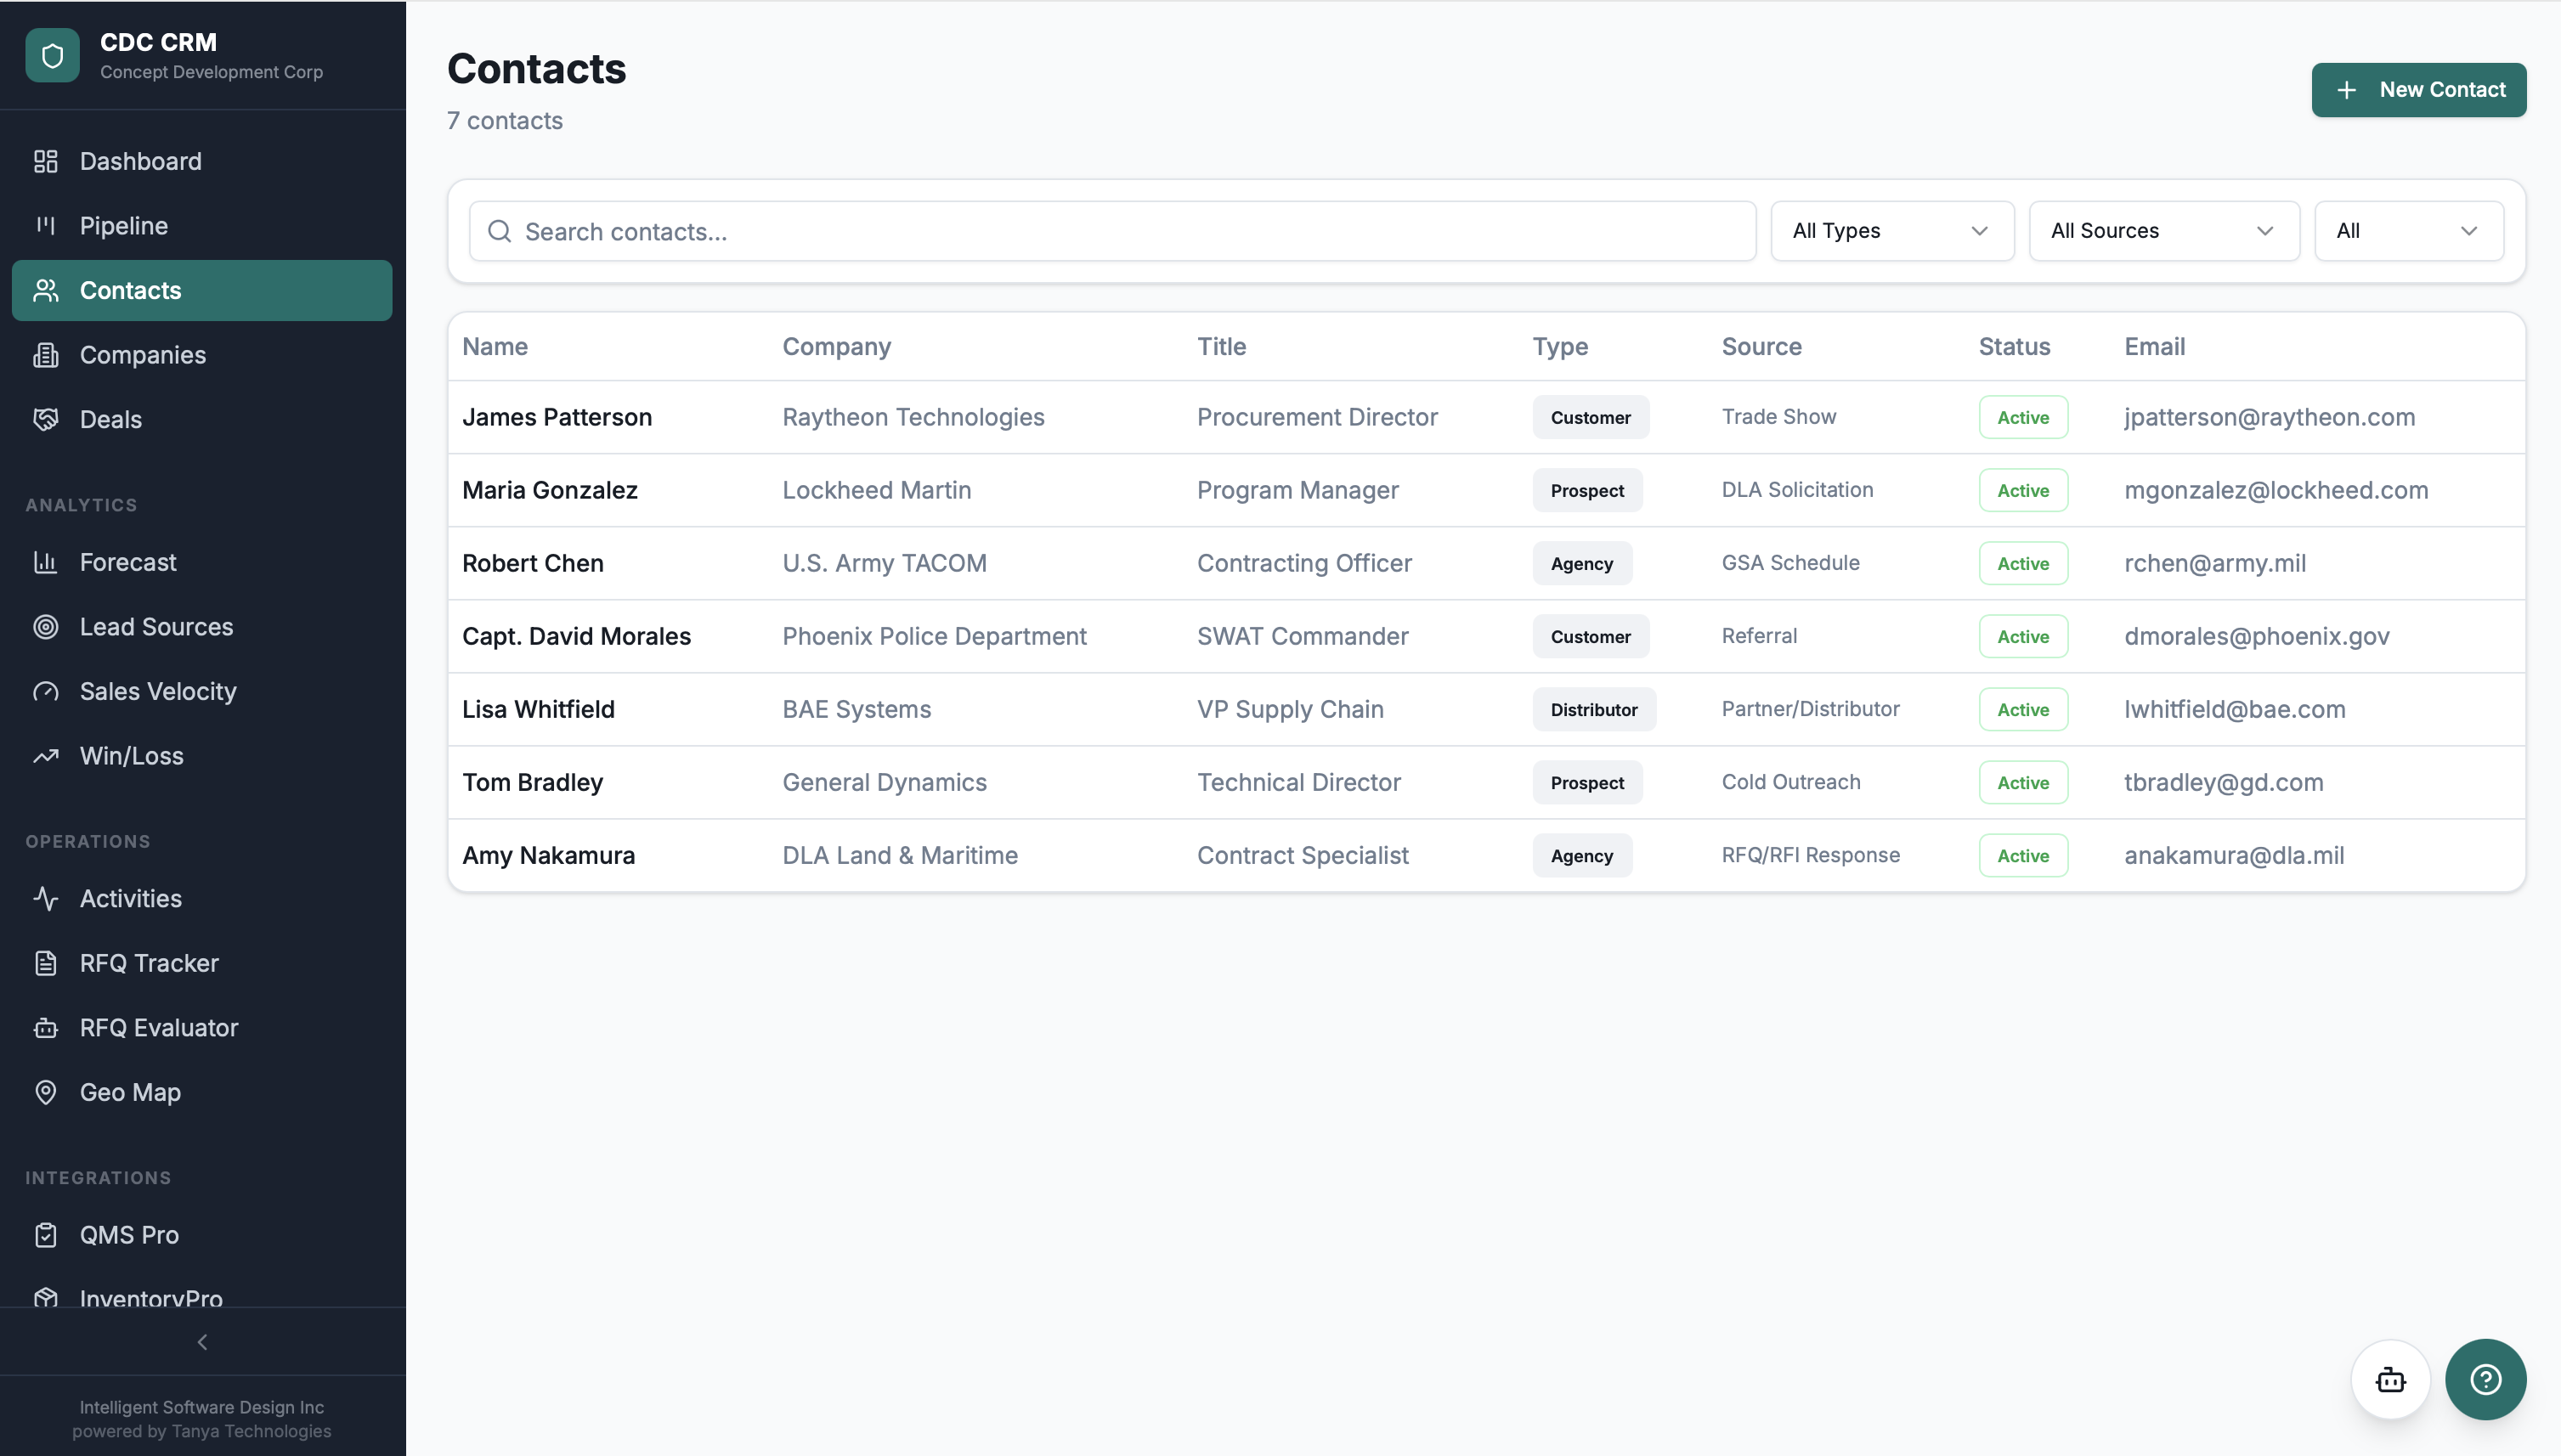This screenshot has width=2561, height=1456.
Task: Click the Sales Velocity gauge icon
Action: 46,691
